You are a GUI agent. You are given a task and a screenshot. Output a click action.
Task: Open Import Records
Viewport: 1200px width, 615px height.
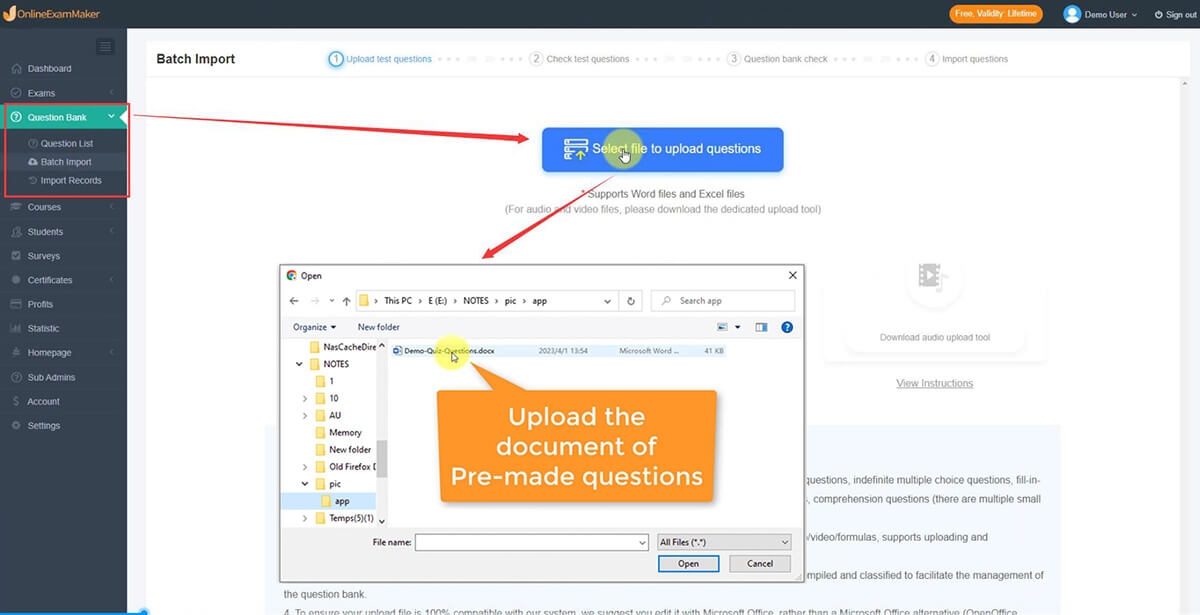(x=70, y=181)
